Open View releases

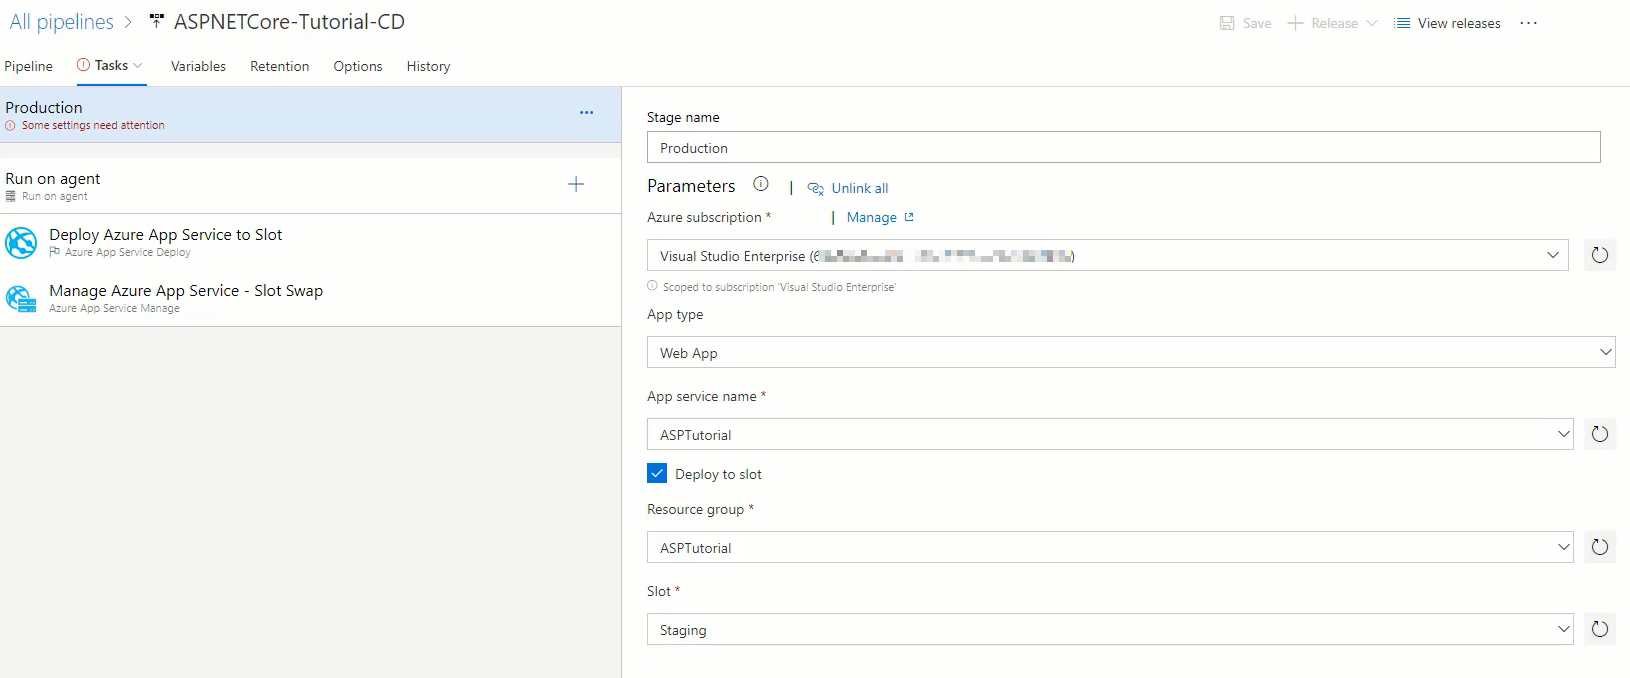(1447, 23)
